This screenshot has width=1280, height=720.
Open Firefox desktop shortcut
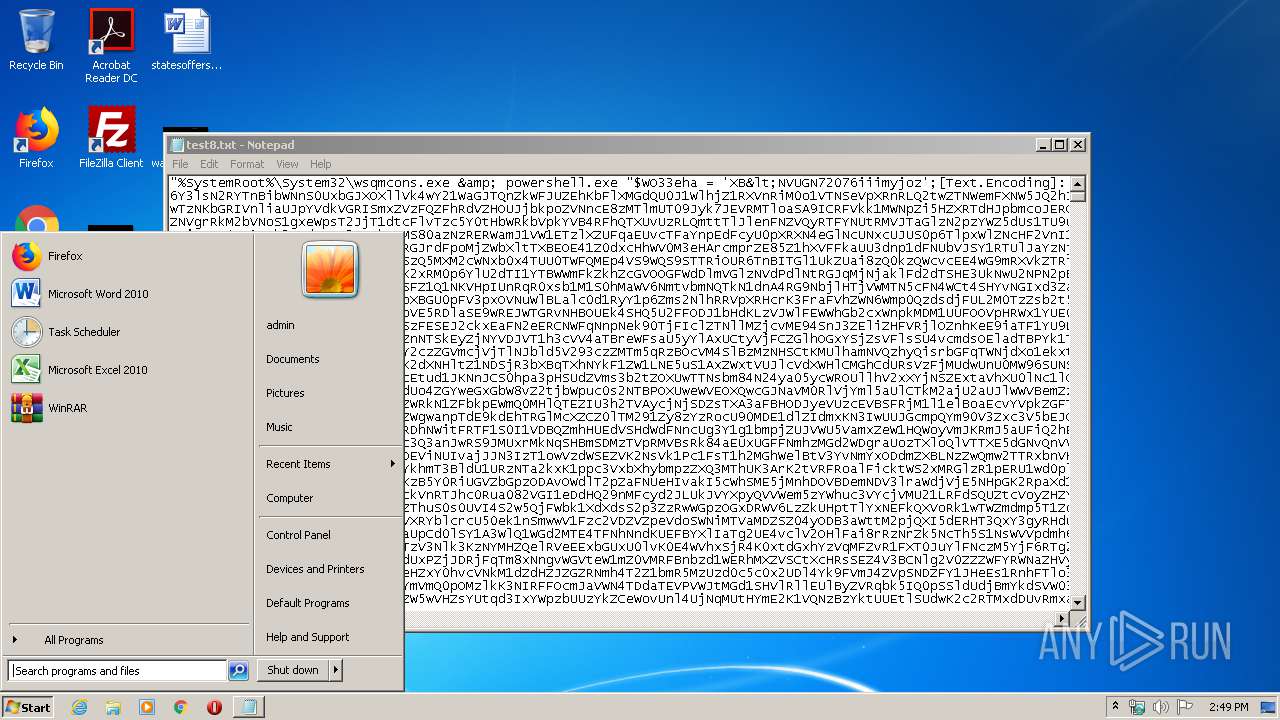click(x=36, y=138)
